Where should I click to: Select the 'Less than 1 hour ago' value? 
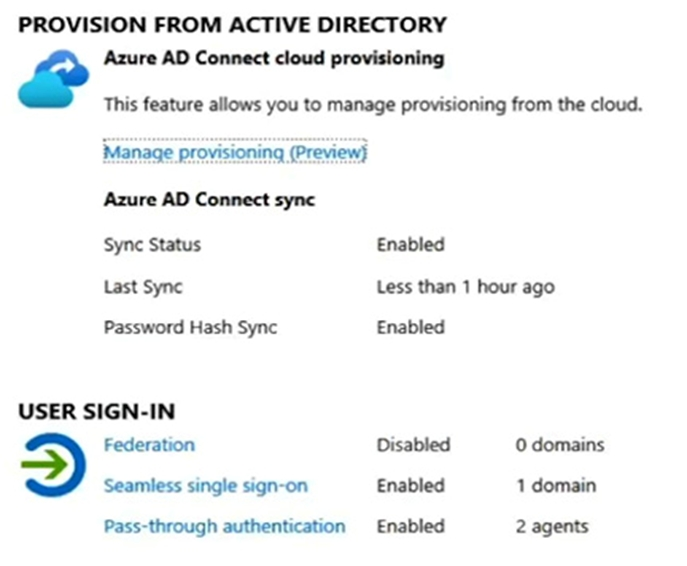pos(466,287)
